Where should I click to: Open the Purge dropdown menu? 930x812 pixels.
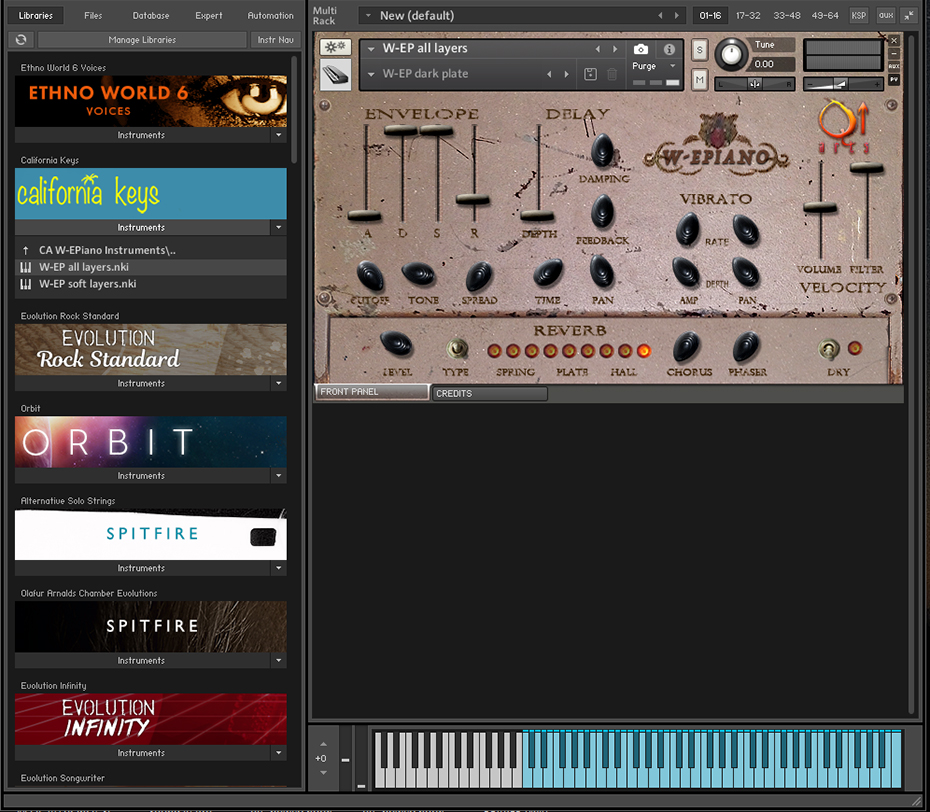pyautogui.click(x=655, y=66)
